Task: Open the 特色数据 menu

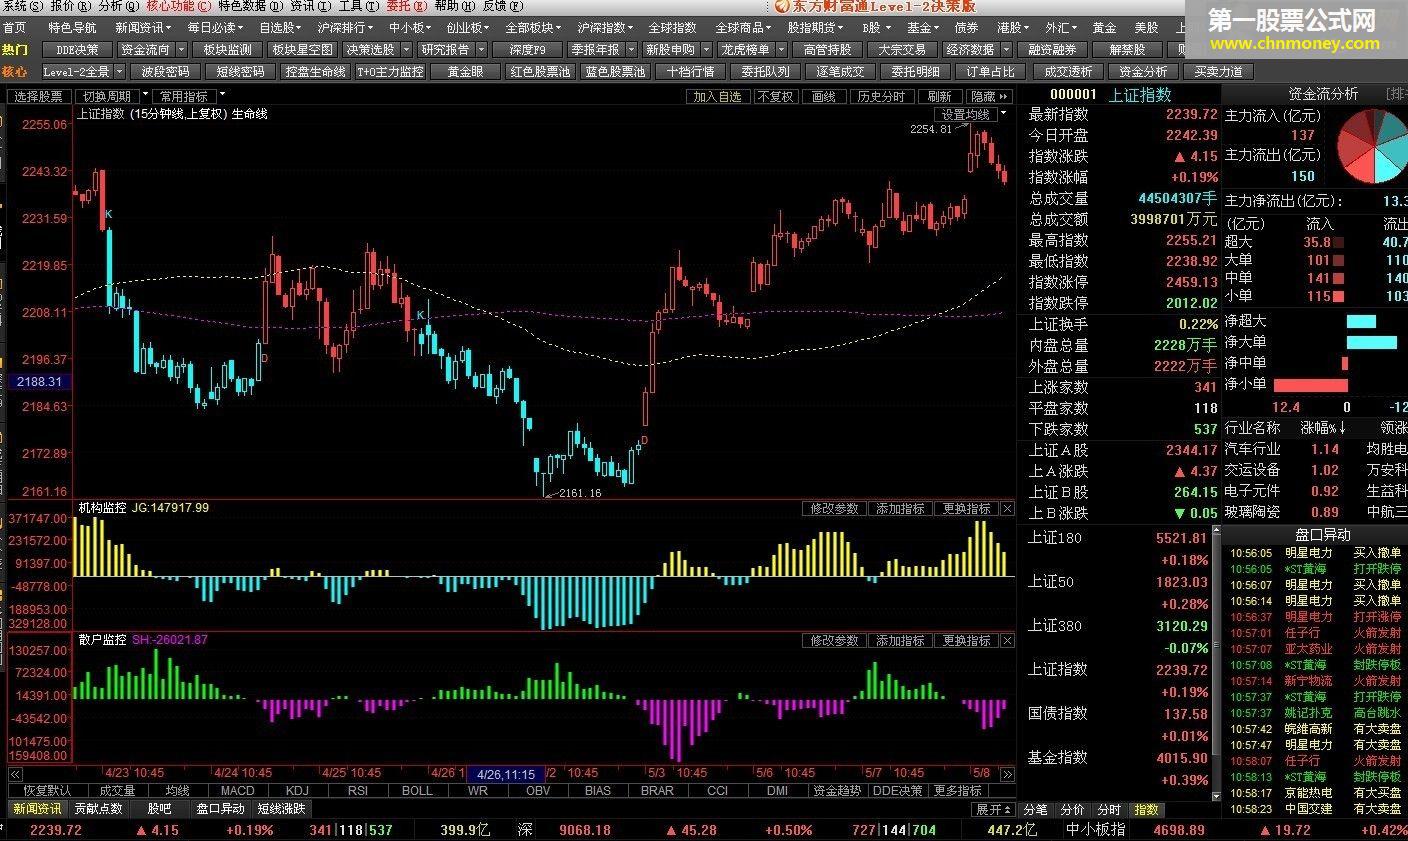Action: pyautogui.click(x=250, y=6)
